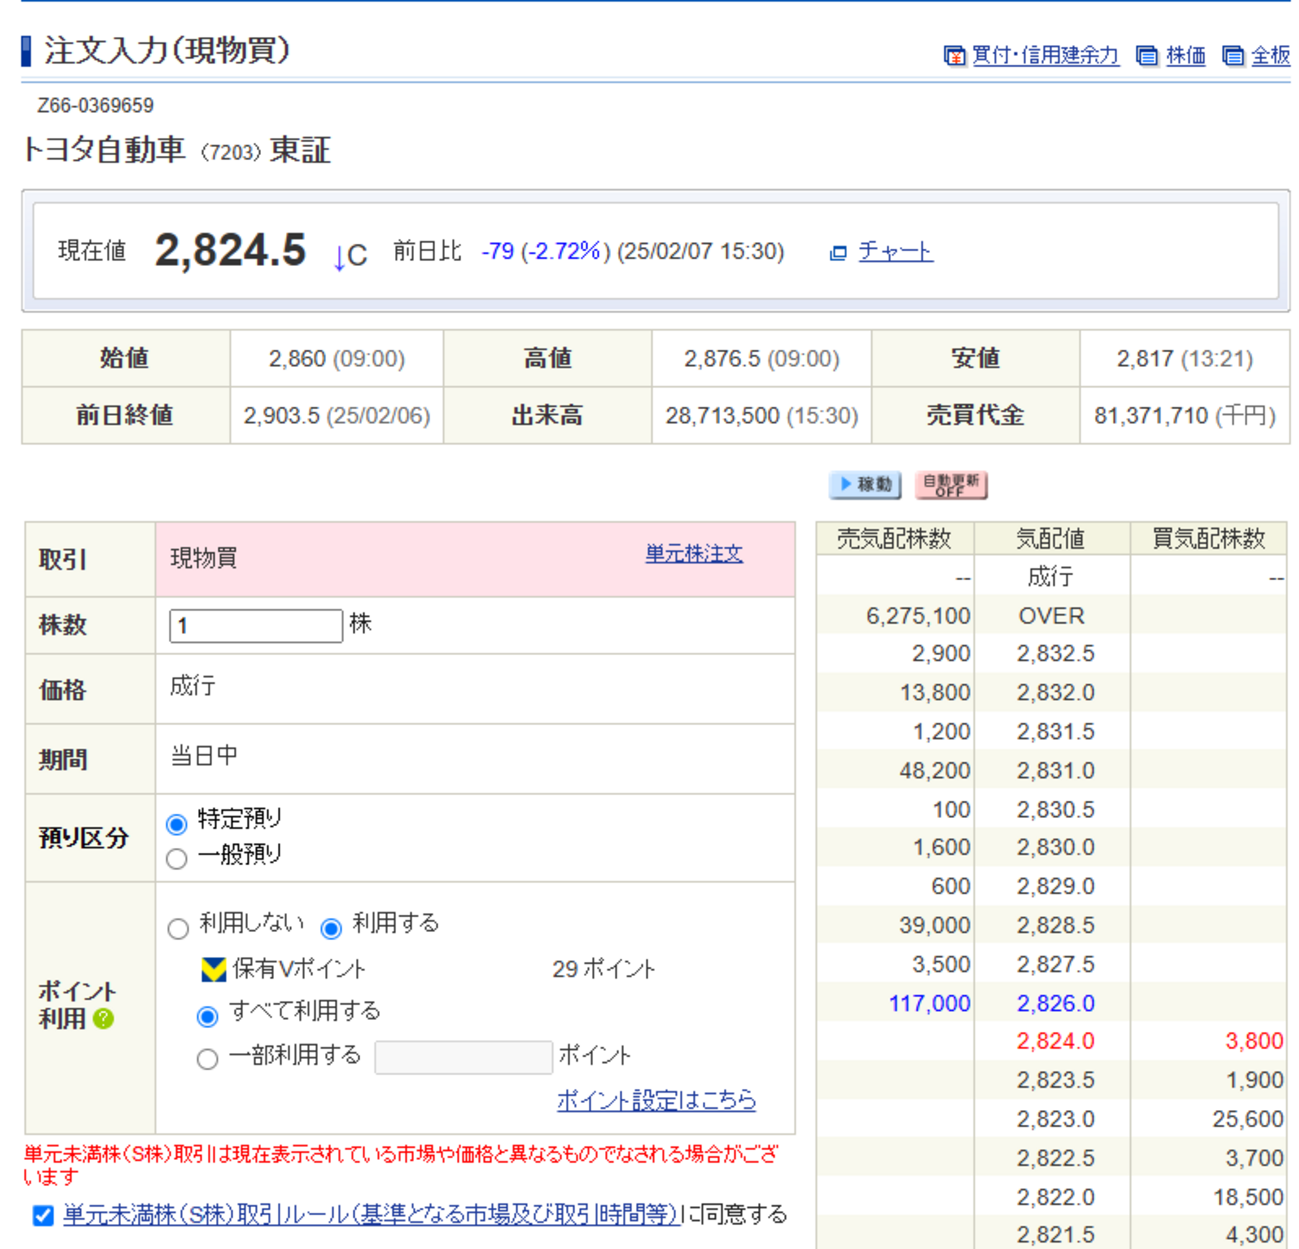Click the green help icon for ポイント利用

pyautogui.click(x=104, y=1019)
